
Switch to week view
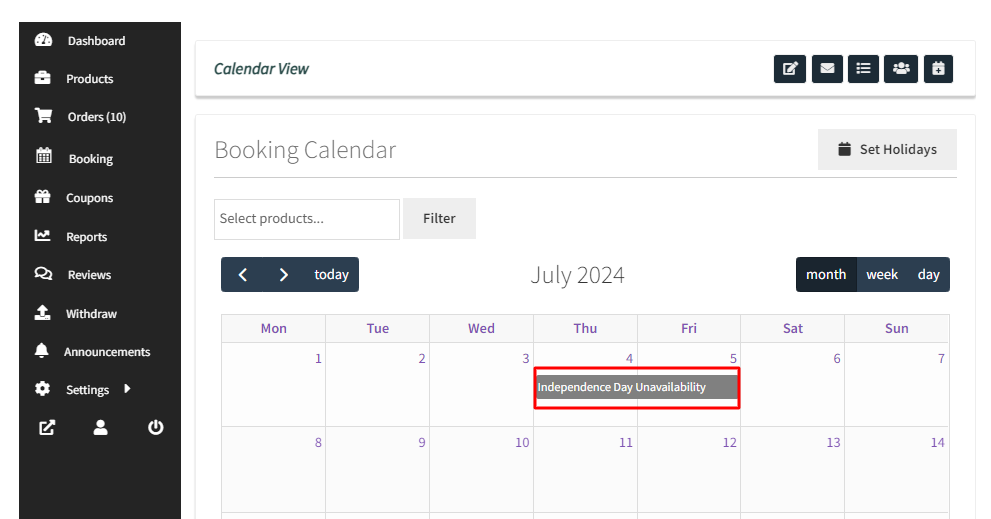pyautogui.click(x=882, y=274)
